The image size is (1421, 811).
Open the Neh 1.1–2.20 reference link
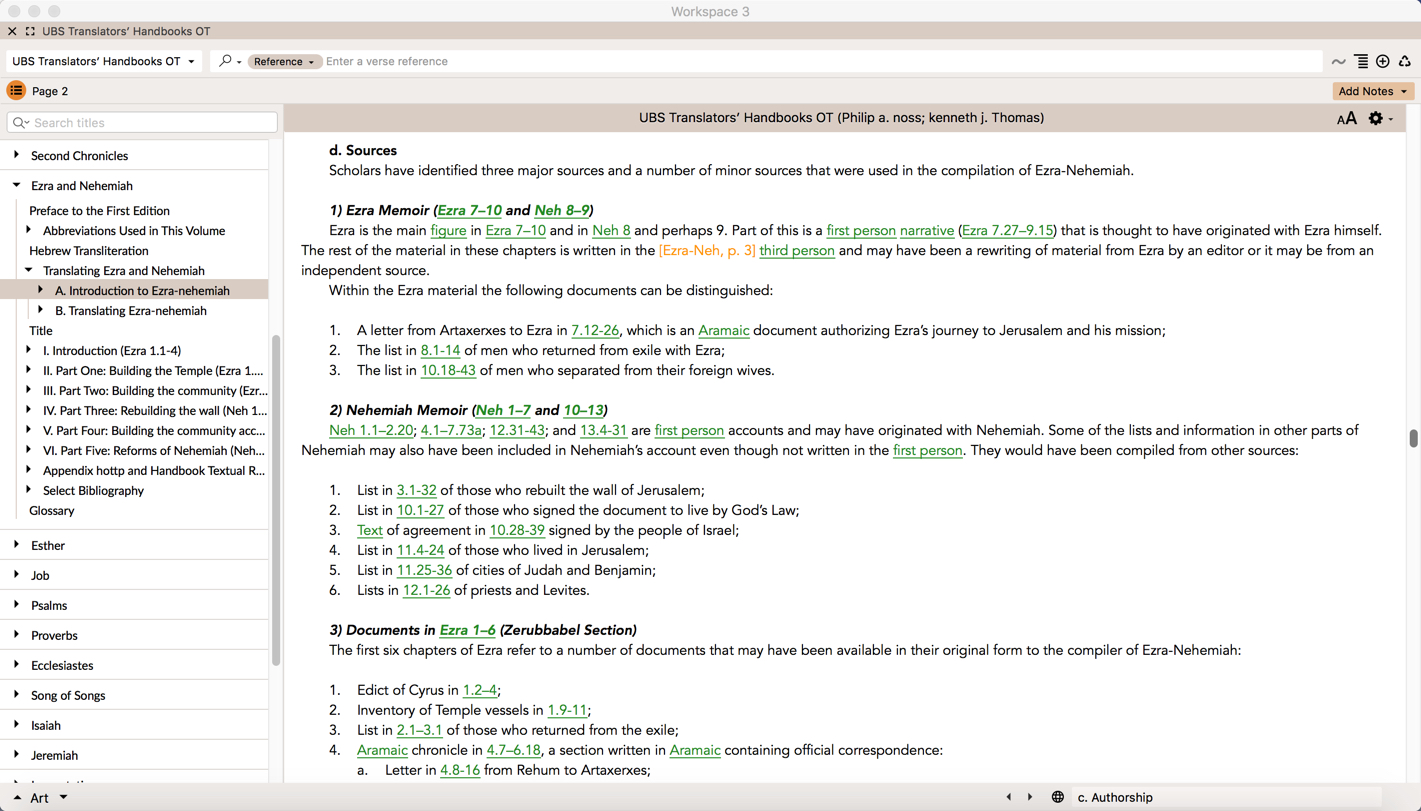tap(371, 430)
